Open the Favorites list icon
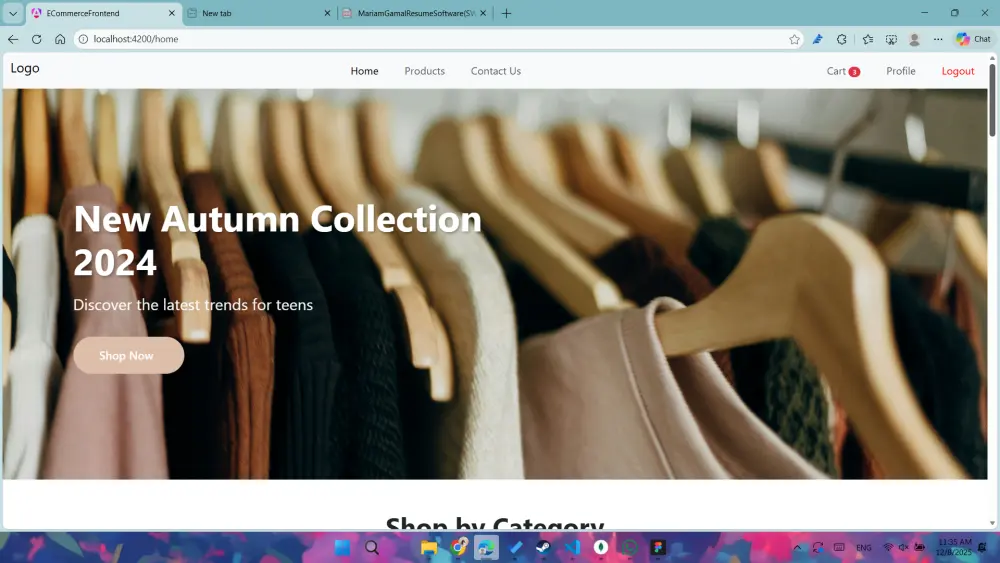Viewport: 1000px width, 563px height. tap(867, 39)
